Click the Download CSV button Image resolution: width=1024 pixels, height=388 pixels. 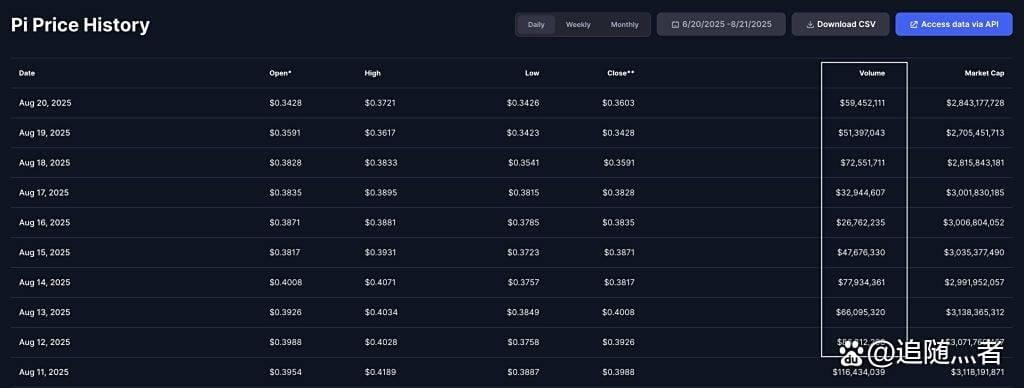pyautogui.click(x=840, y=24)
